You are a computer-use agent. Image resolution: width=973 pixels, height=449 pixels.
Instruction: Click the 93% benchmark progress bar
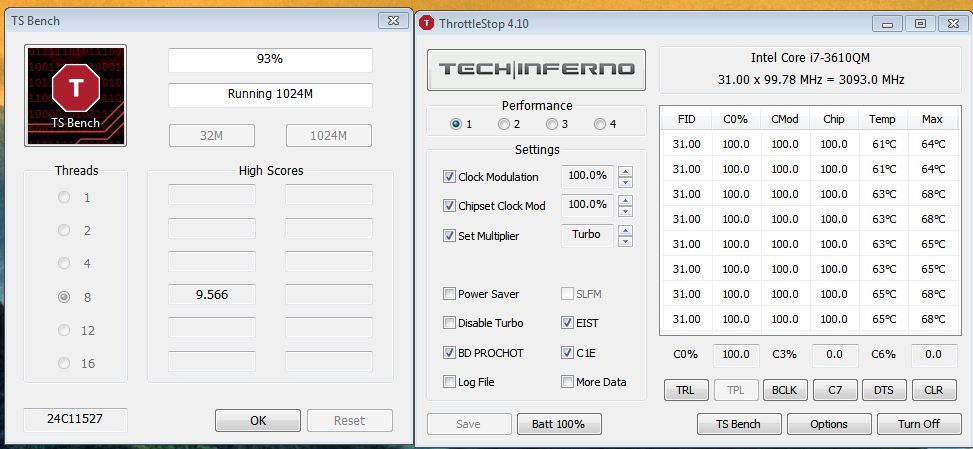point(270,60)
